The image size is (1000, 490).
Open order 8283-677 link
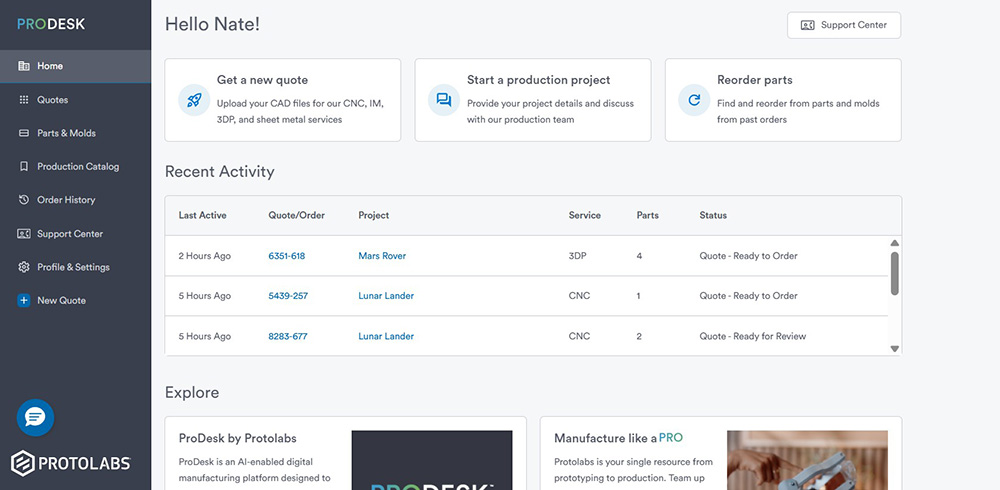288,336
